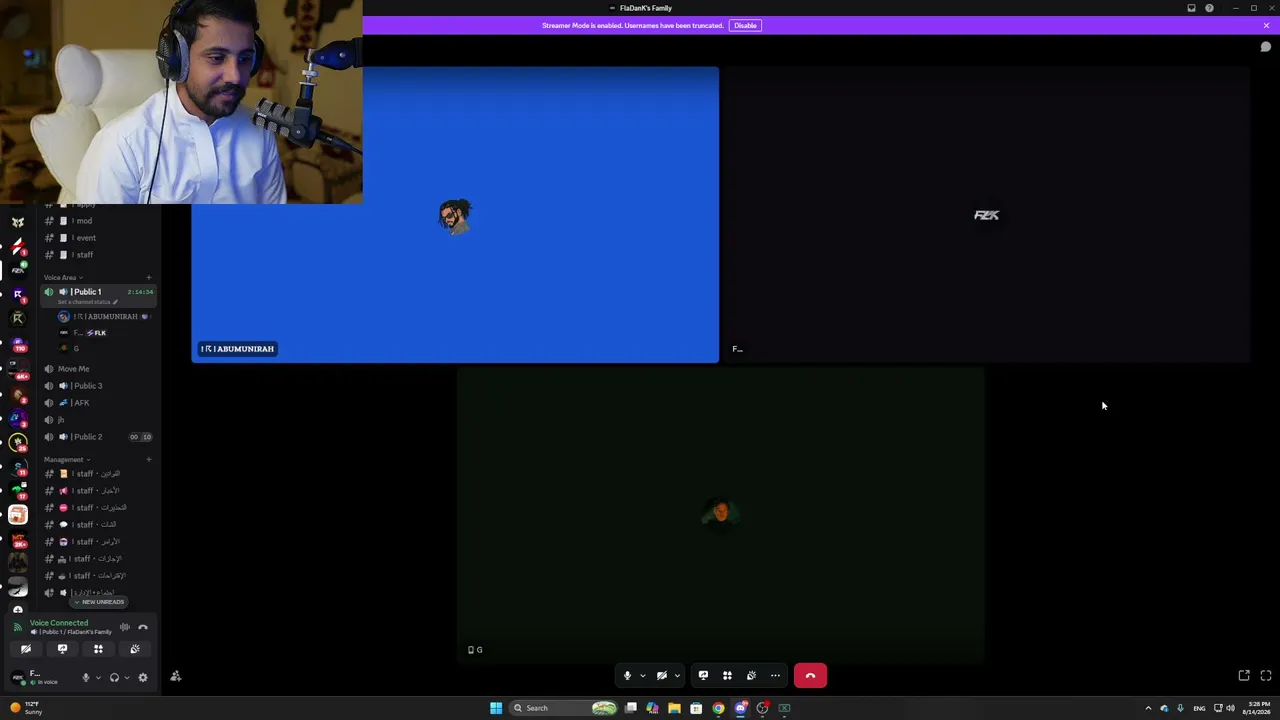This screenshot has height=720, width=1280.
Task: Open the event text channel
Action: click(98, 238)
